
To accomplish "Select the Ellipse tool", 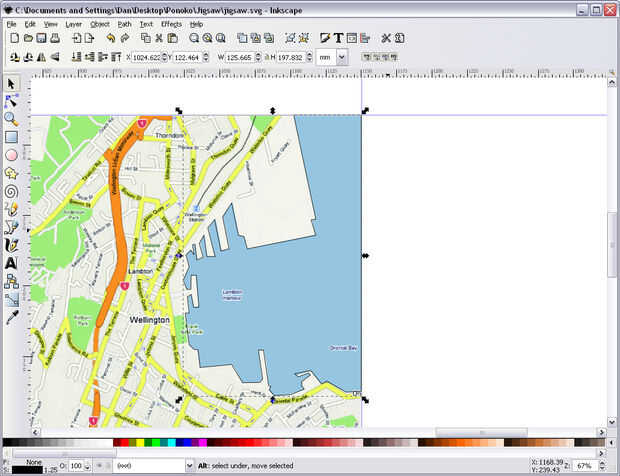I will point(11,155).
